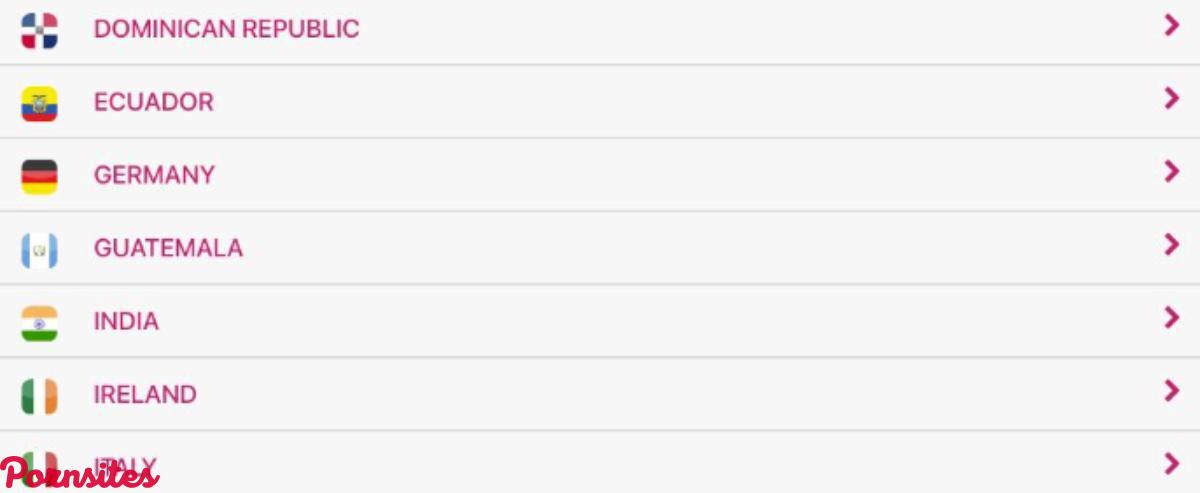Screen dimensions: 1200x493
Task: Open the India row arrow
Action: pos(1172,318)
